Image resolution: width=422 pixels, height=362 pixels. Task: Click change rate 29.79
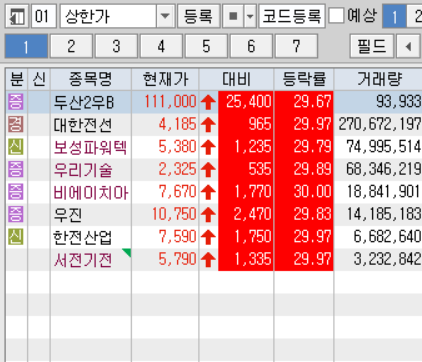click(x=313, y=147)
